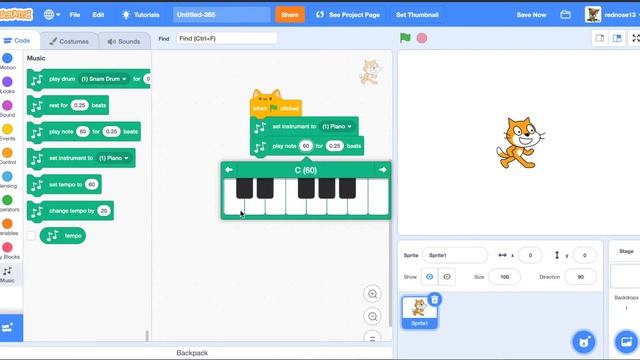Show the sprite using the eye icon
The height and width of the screenshot is (360, 640).
(429, 277)
